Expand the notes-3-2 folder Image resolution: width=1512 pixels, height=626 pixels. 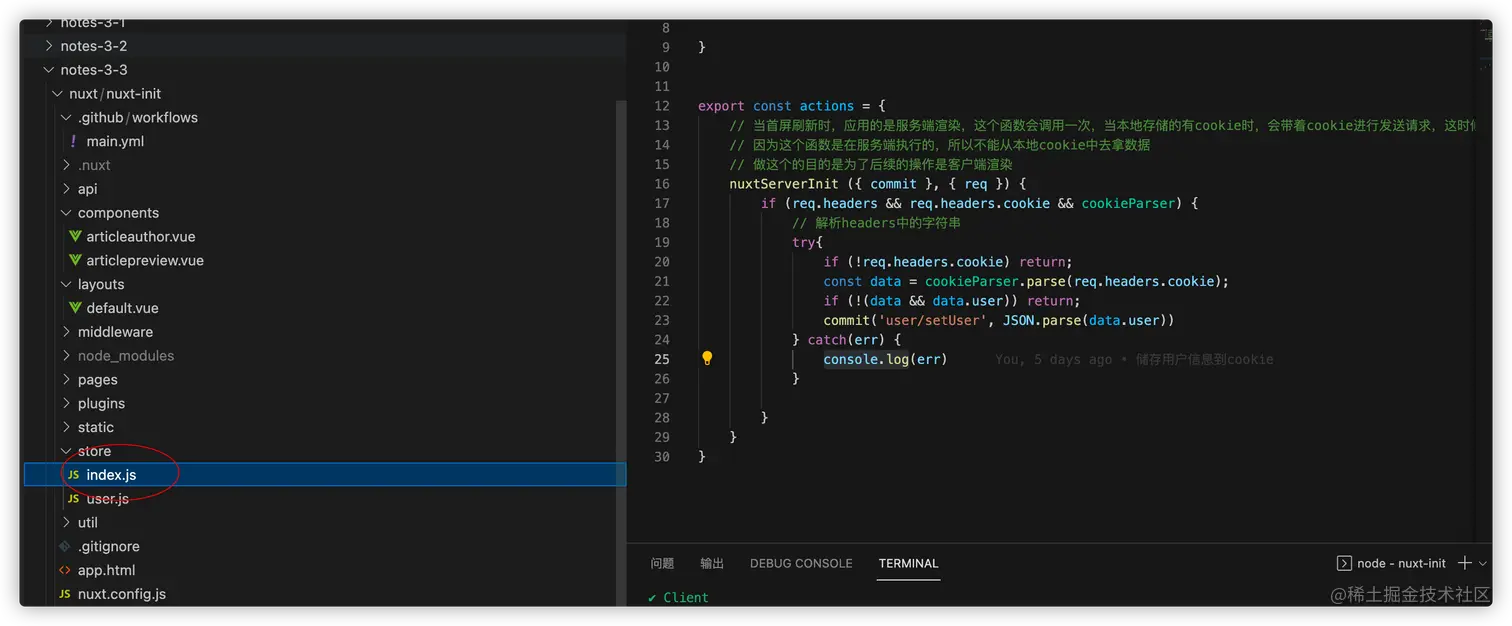pyautogui.click(x=48, y=46)
